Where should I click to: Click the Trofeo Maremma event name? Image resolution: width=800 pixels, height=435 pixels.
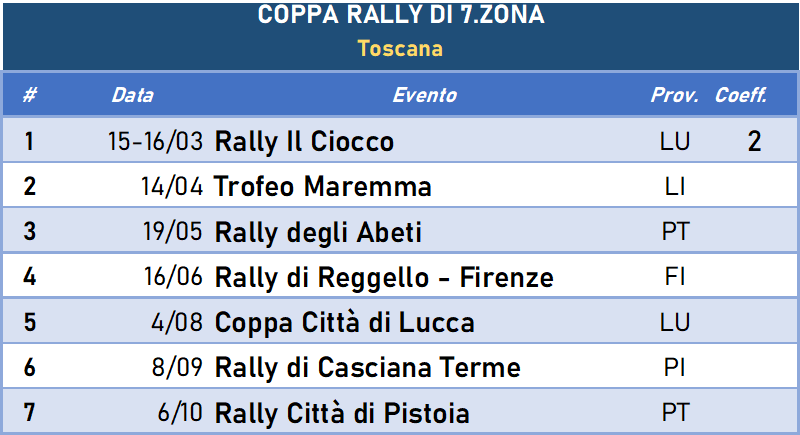[x=322, y=186]
